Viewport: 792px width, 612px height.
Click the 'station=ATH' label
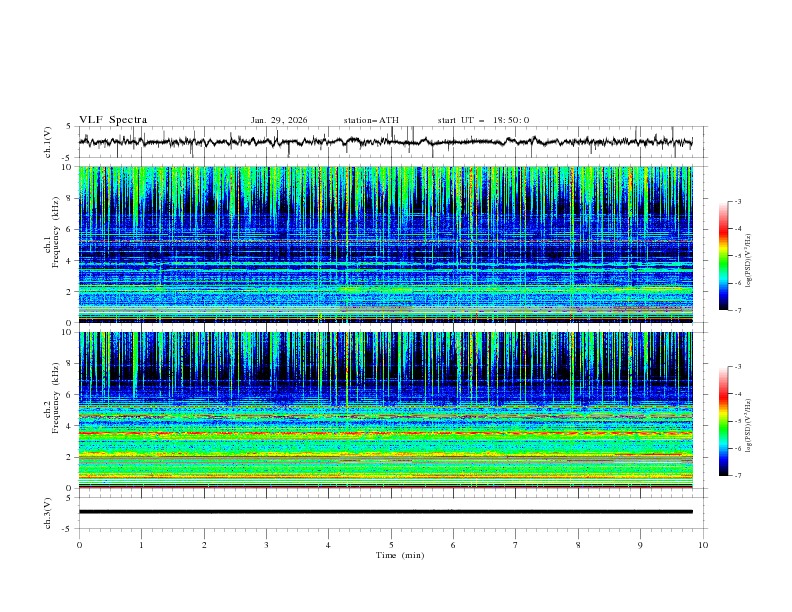tap(371, 120)
